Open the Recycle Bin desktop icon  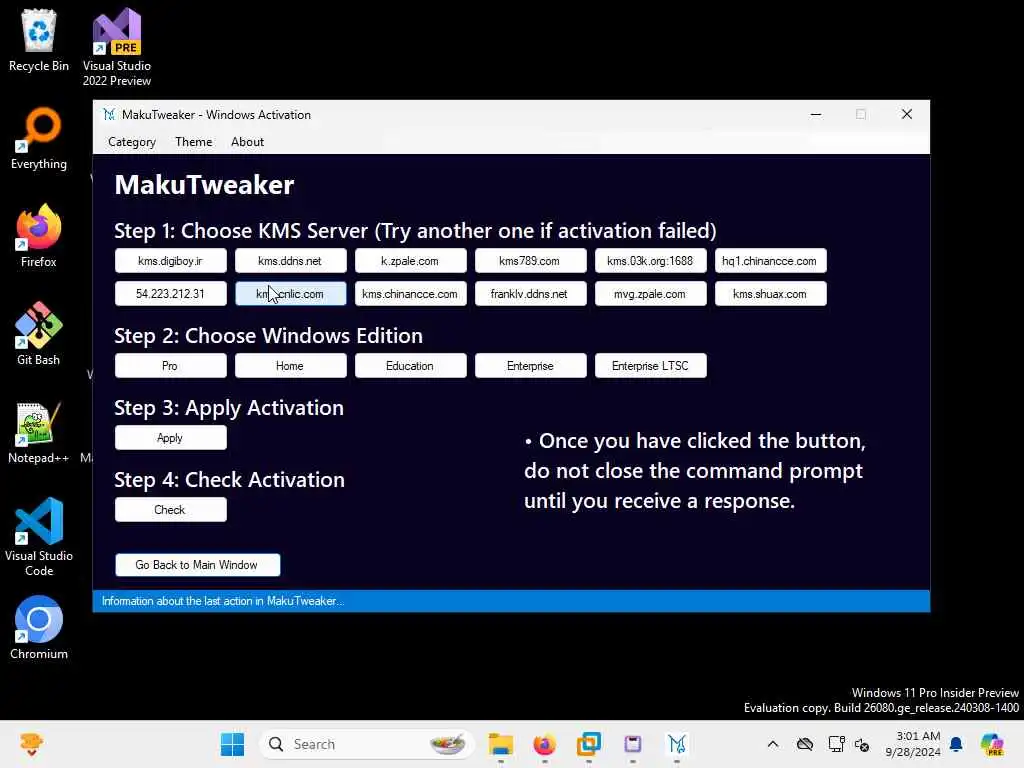coord(39,40)
